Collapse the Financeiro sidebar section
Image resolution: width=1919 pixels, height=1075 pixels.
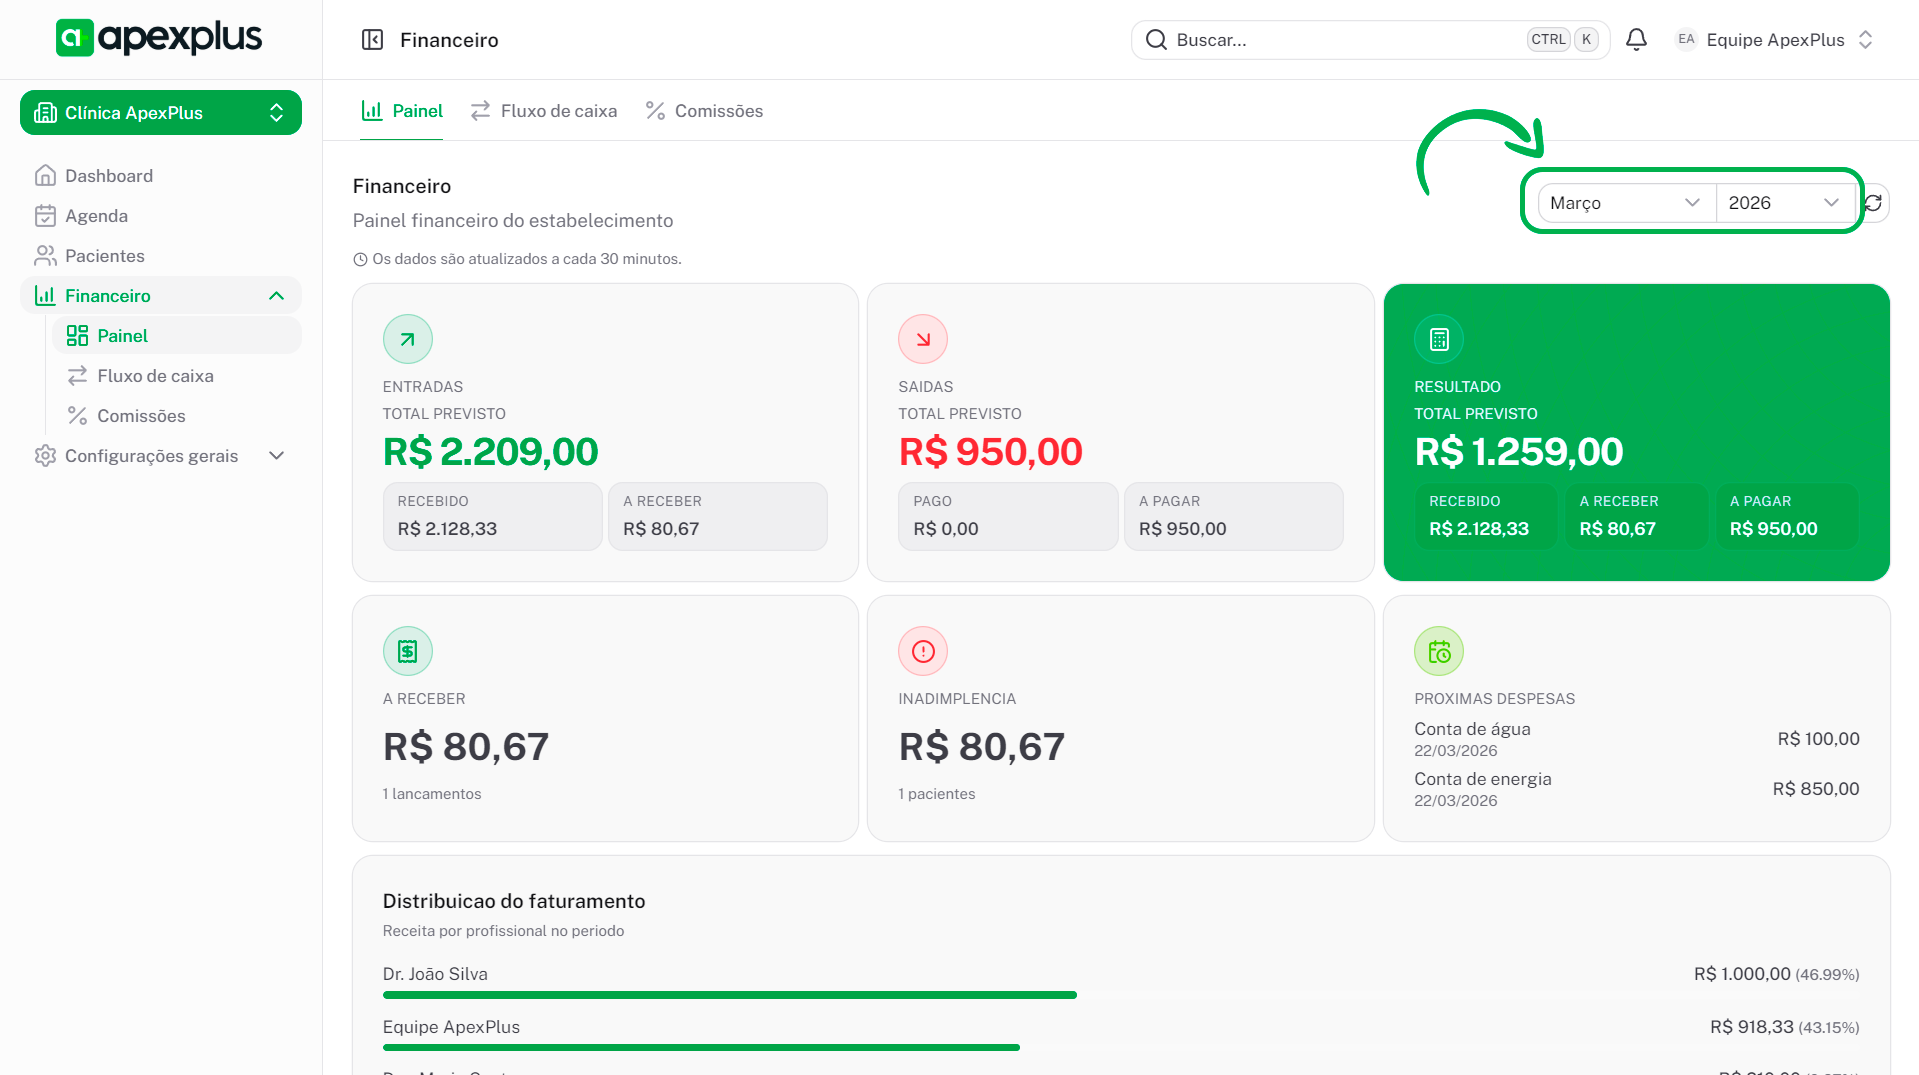pyautogui.click(x=276, y=296)
